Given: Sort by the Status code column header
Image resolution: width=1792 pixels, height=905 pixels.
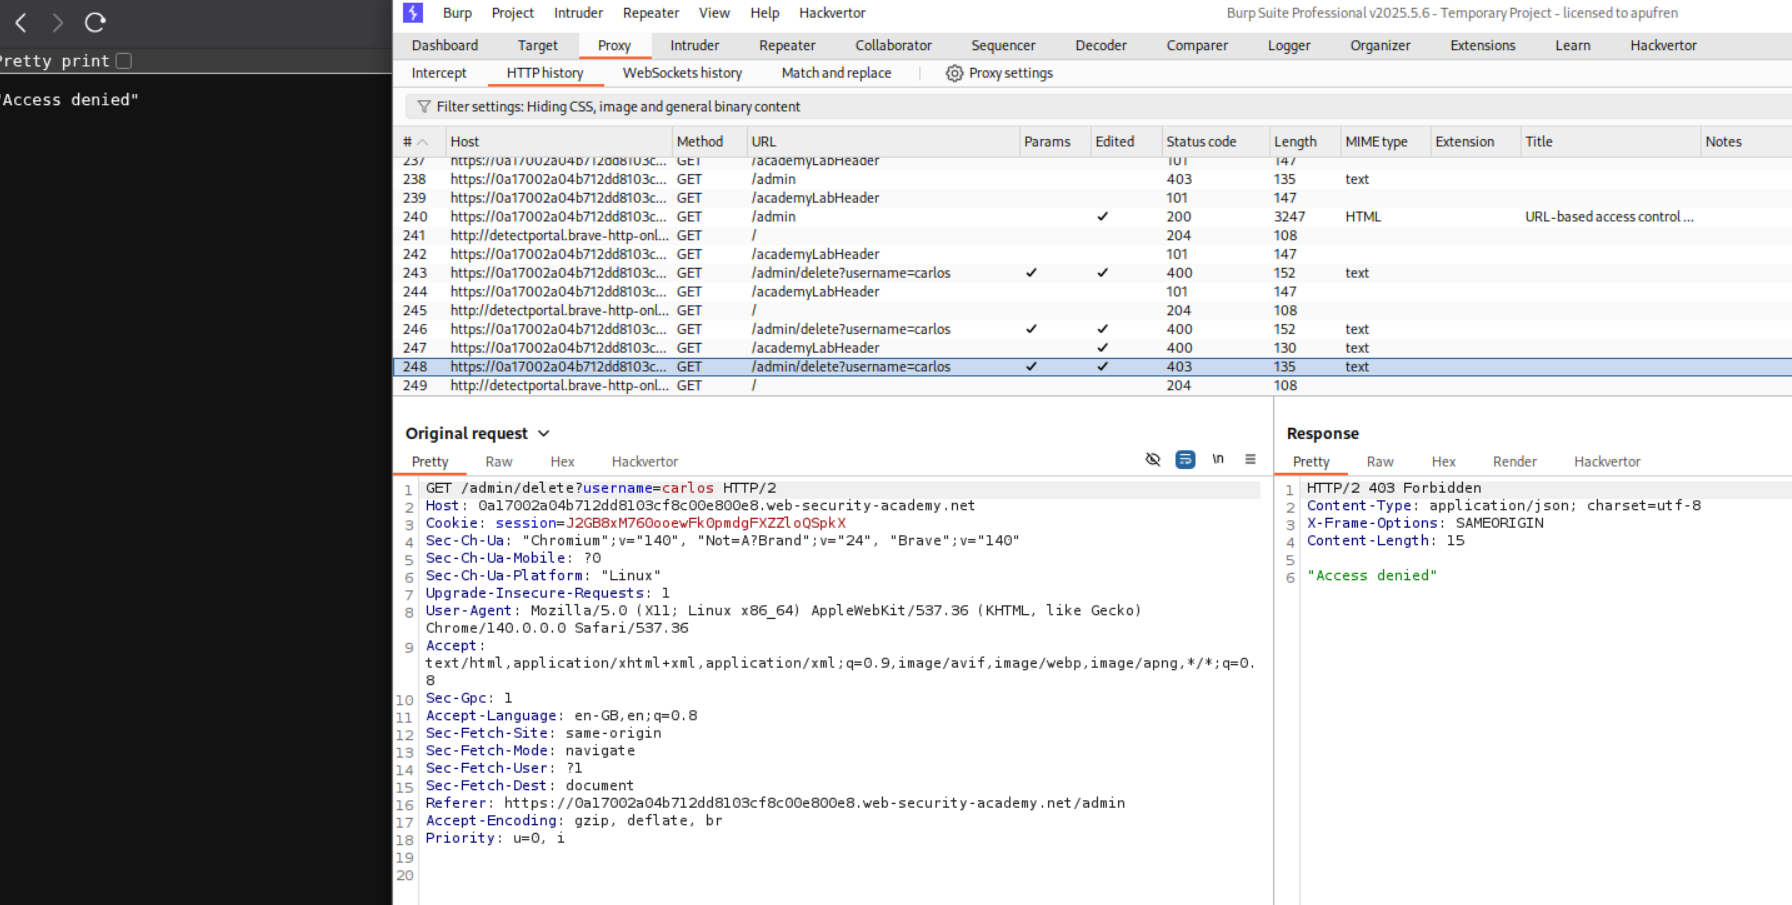Looking at the screenshot, I should [1201, 142].
